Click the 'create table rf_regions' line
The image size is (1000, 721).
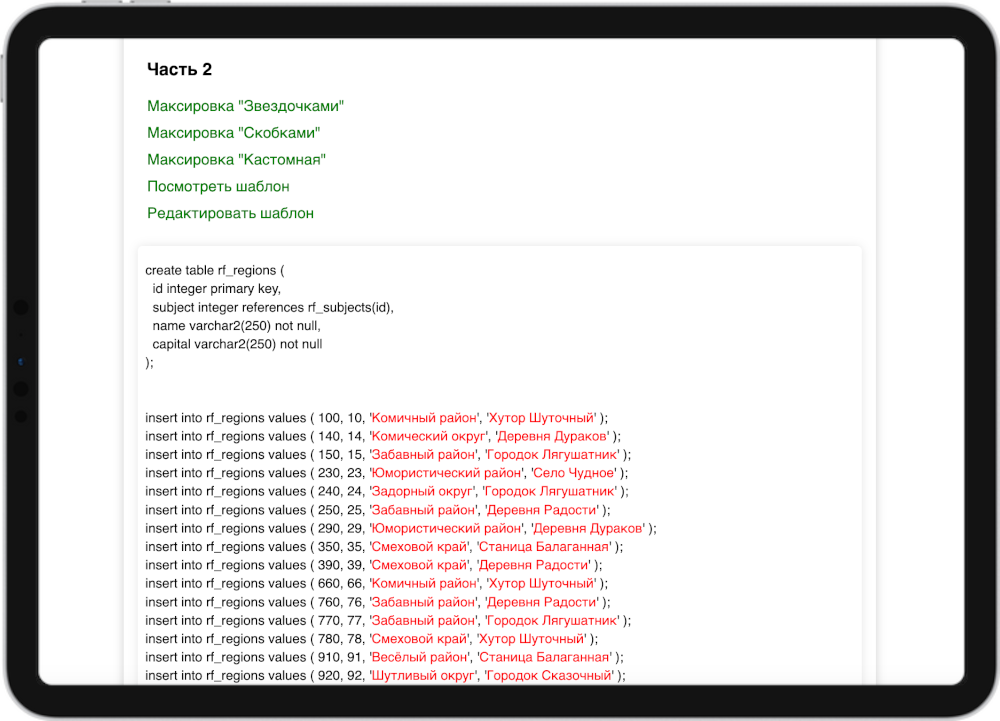point(215,270)
